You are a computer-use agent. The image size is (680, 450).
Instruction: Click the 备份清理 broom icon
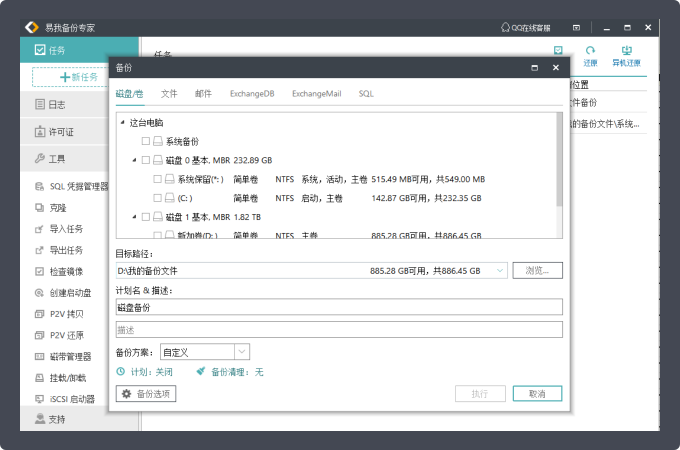coord(201,371)
